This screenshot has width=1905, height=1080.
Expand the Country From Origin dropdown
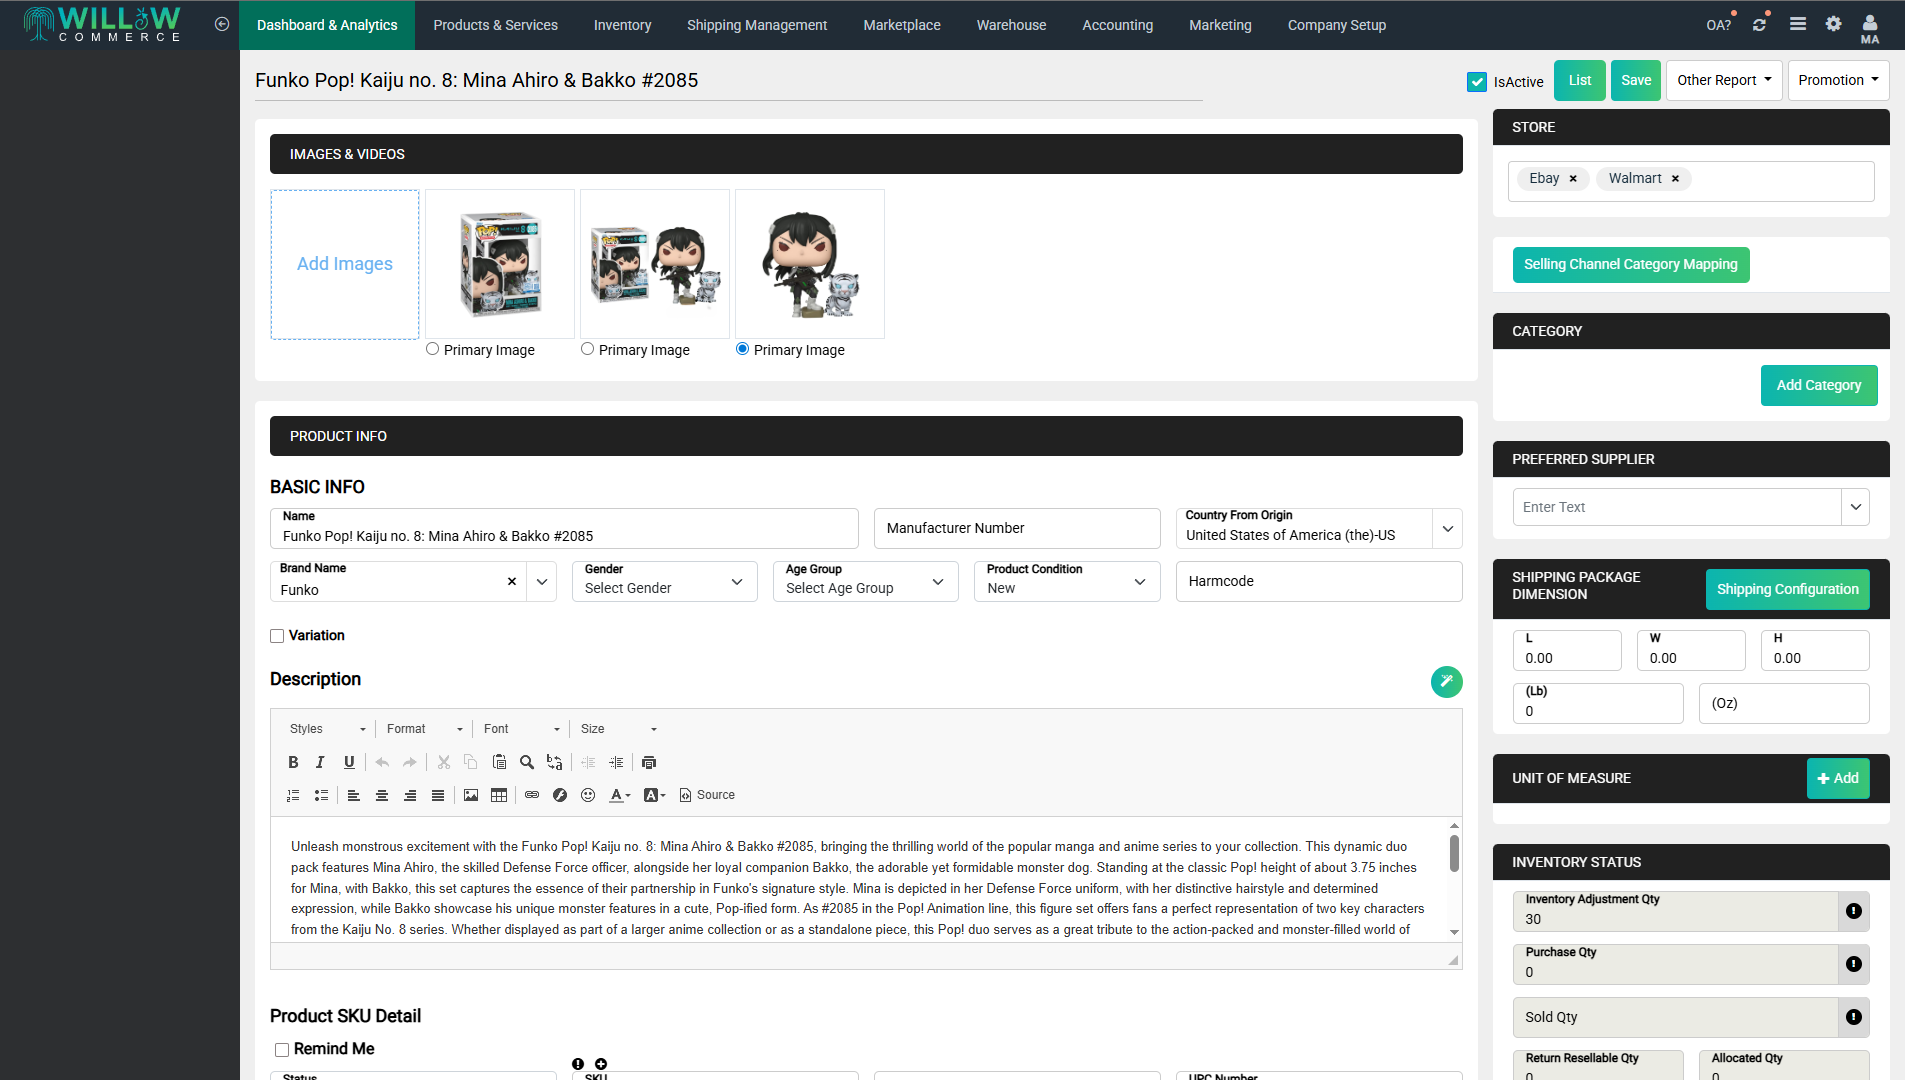tap(1447, 528)
